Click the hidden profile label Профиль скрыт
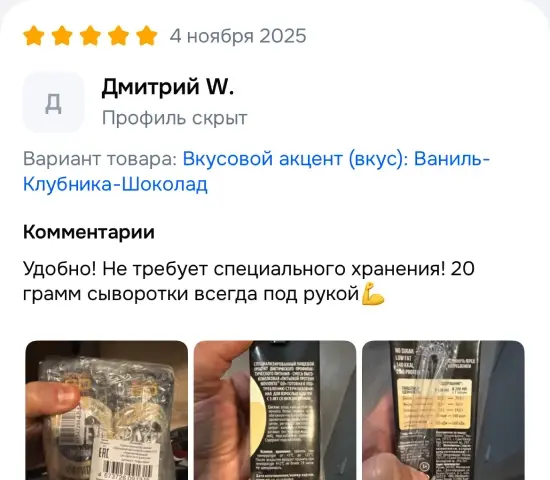The width and height of the screenshot is (550, 480). 175,118
